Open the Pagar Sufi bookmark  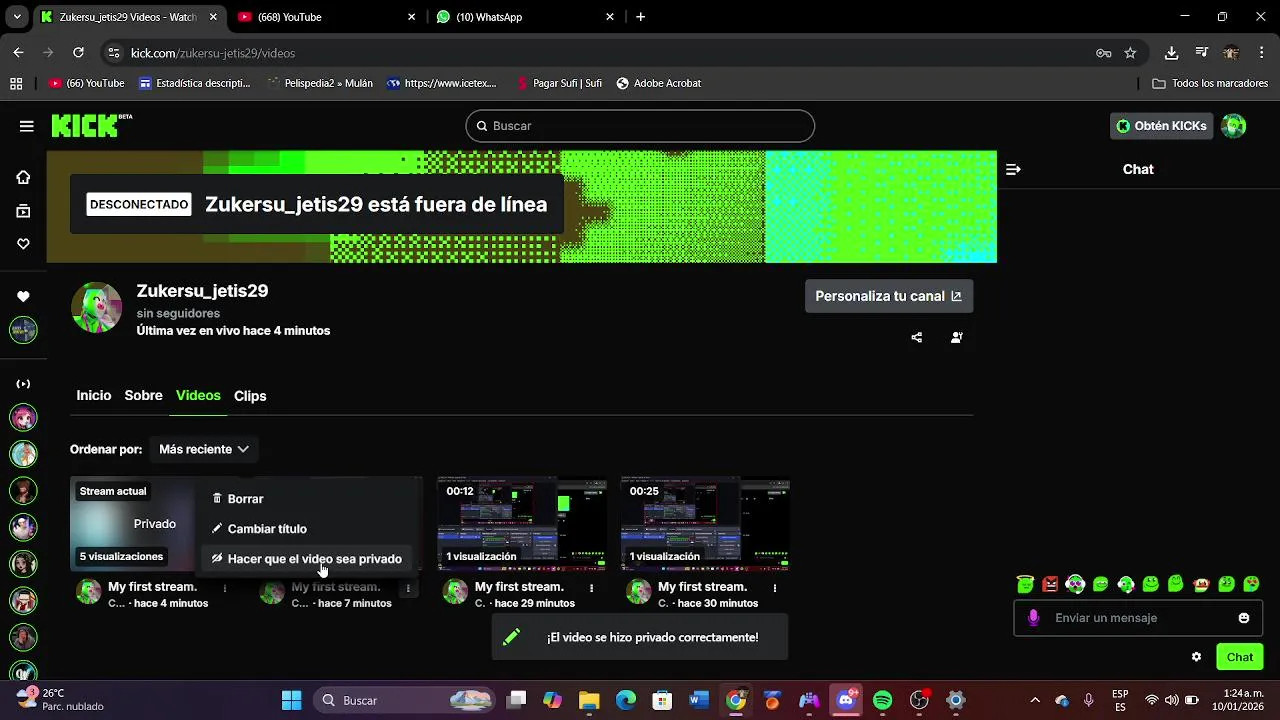pyautogui.click(x=558, y=83)
